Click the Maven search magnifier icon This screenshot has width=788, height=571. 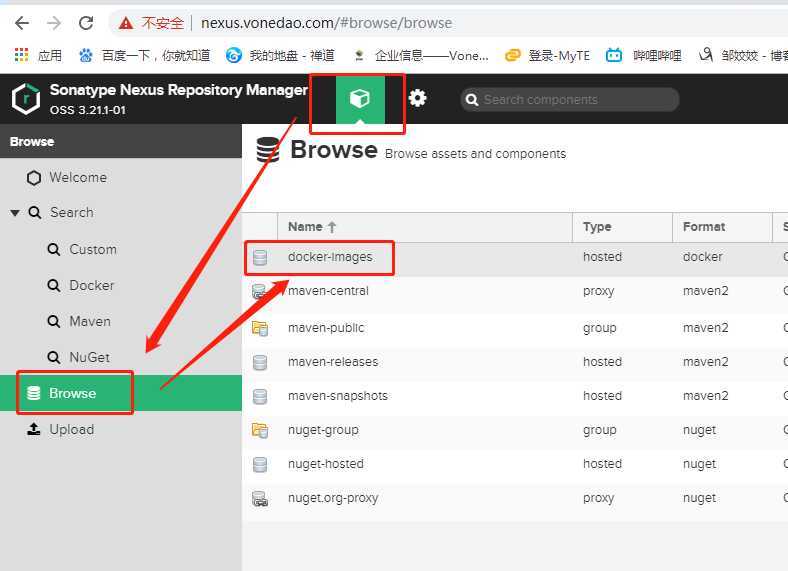pyautogui.click(x=53, y=321)
